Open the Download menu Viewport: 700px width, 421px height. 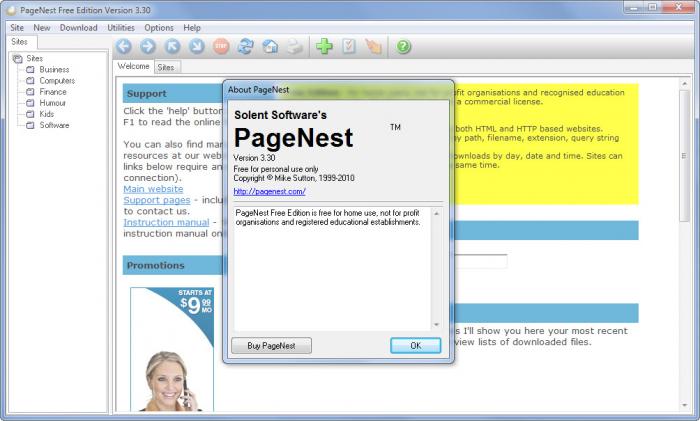point(79,28)
